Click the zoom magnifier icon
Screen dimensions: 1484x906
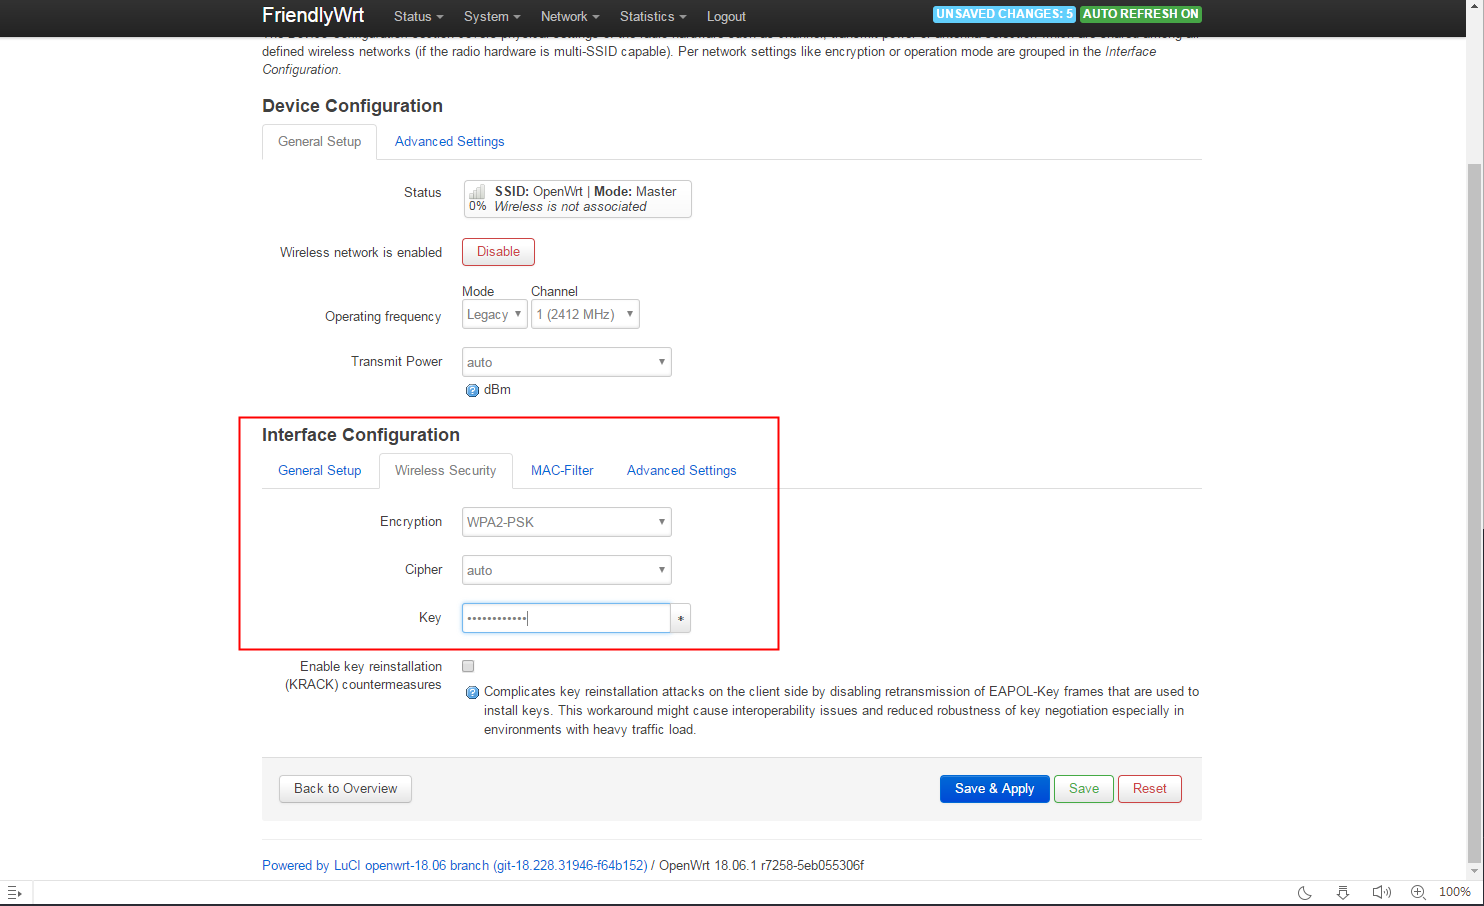(1418, 892)
